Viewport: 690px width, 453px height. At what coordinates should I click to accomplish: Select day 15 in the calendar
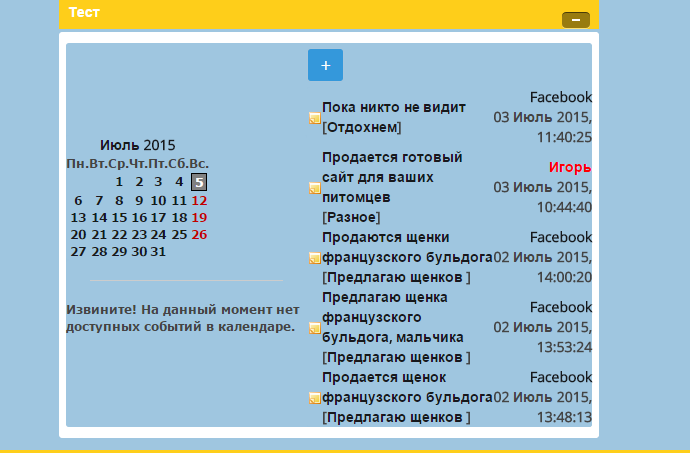tap(119, 217)
